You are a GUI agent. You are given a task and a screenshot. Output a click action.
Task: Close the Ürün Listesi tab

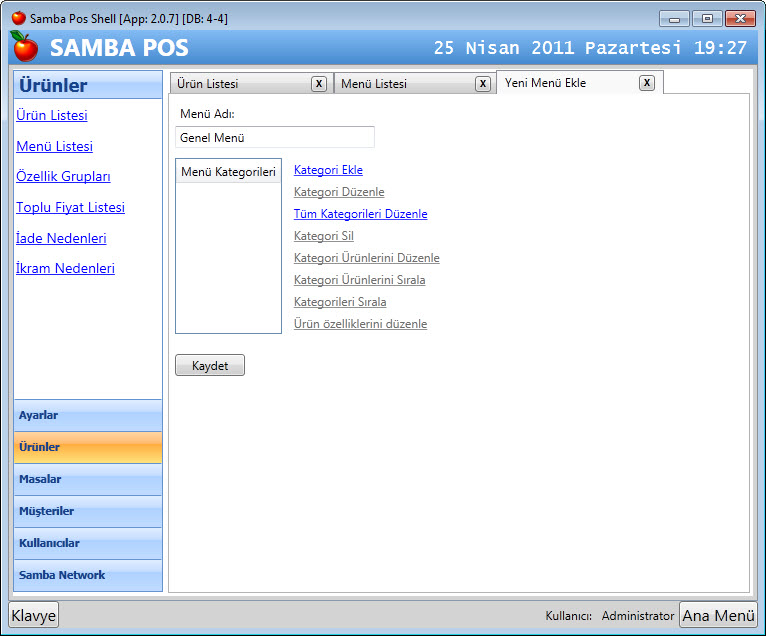click(318, 84)
